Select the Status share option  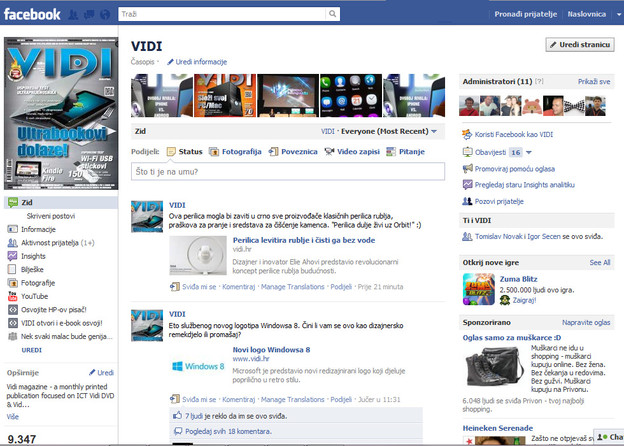point(185,152)
